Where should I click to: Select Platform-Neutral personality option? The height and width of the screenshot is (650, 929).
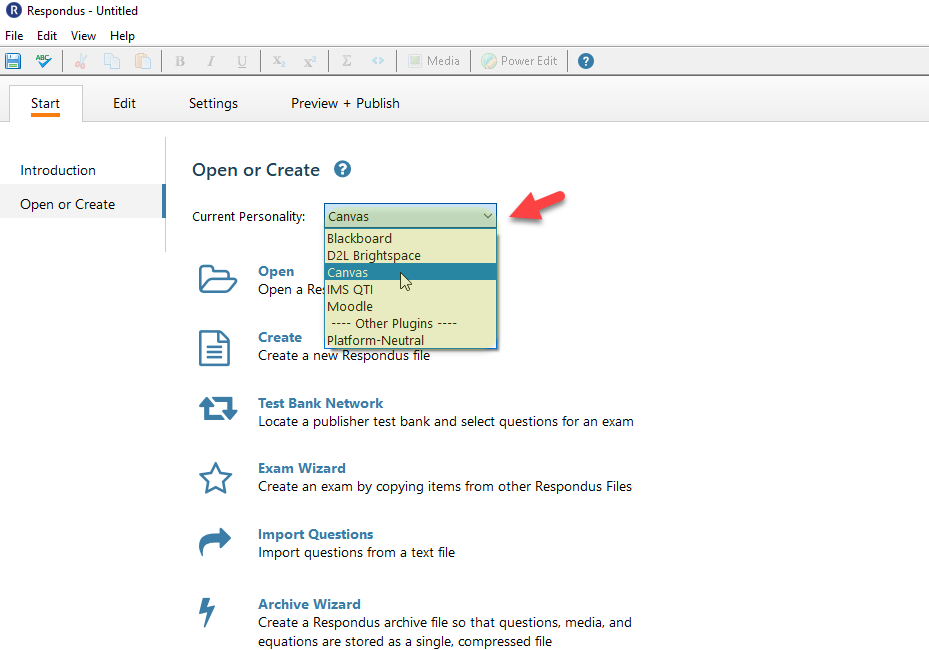click(x=411, y=341)
